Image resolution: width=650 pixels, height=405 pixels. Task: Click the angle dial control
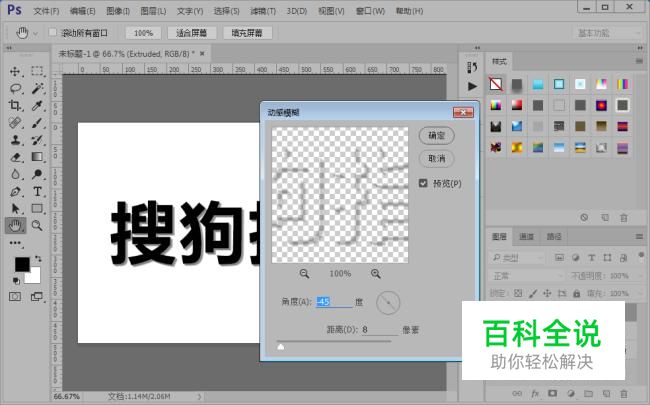click(x=388, y=303)
